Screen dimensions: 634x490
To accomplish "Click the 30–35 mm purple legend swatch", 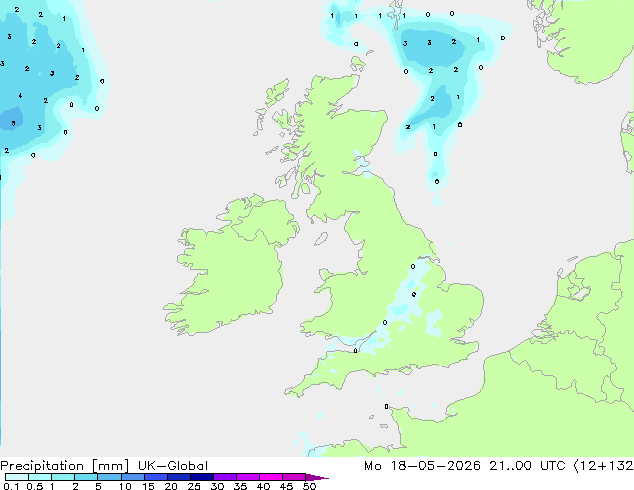I will point(224,477).
